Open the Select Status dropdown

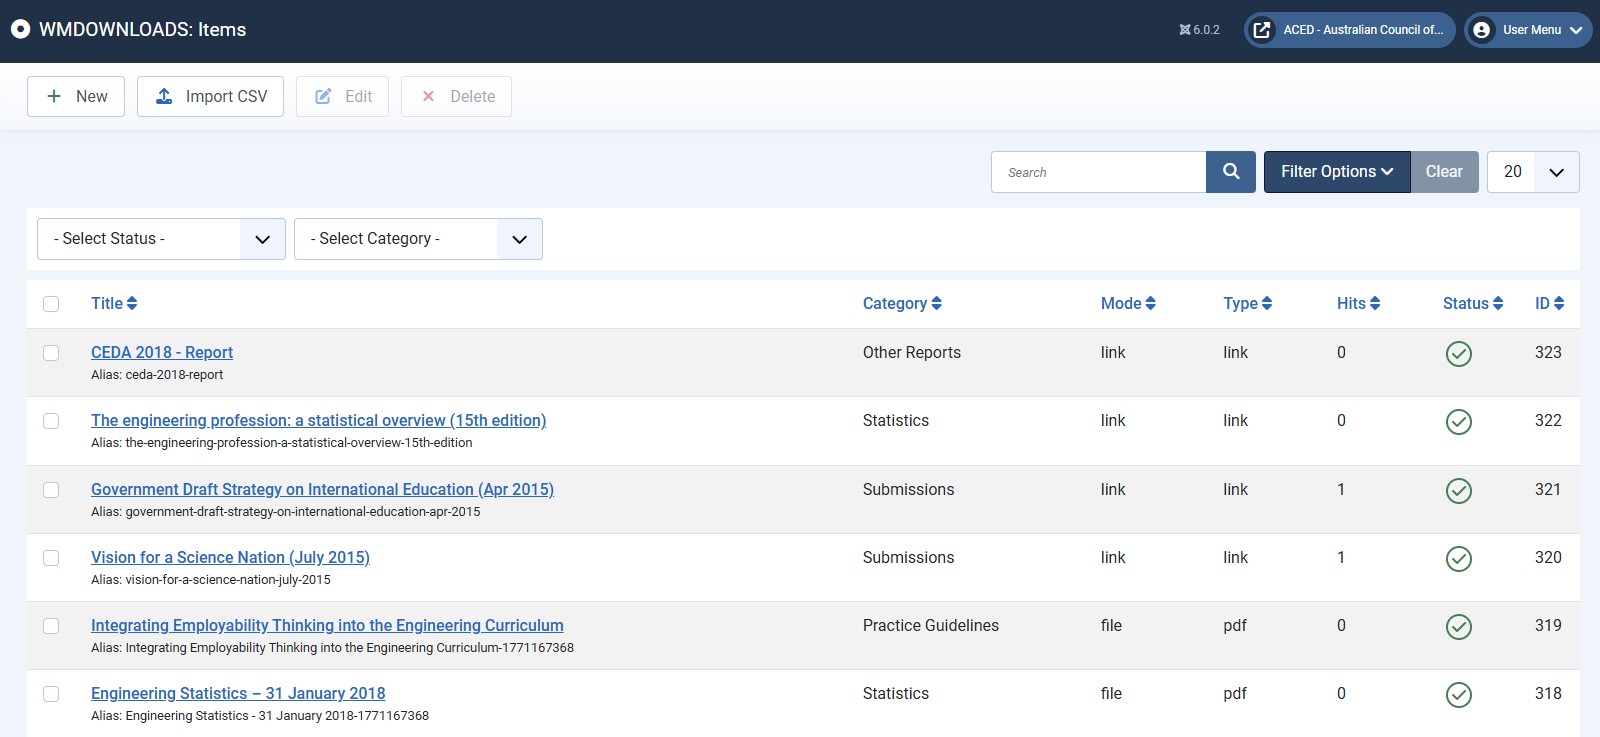point(161,239)
